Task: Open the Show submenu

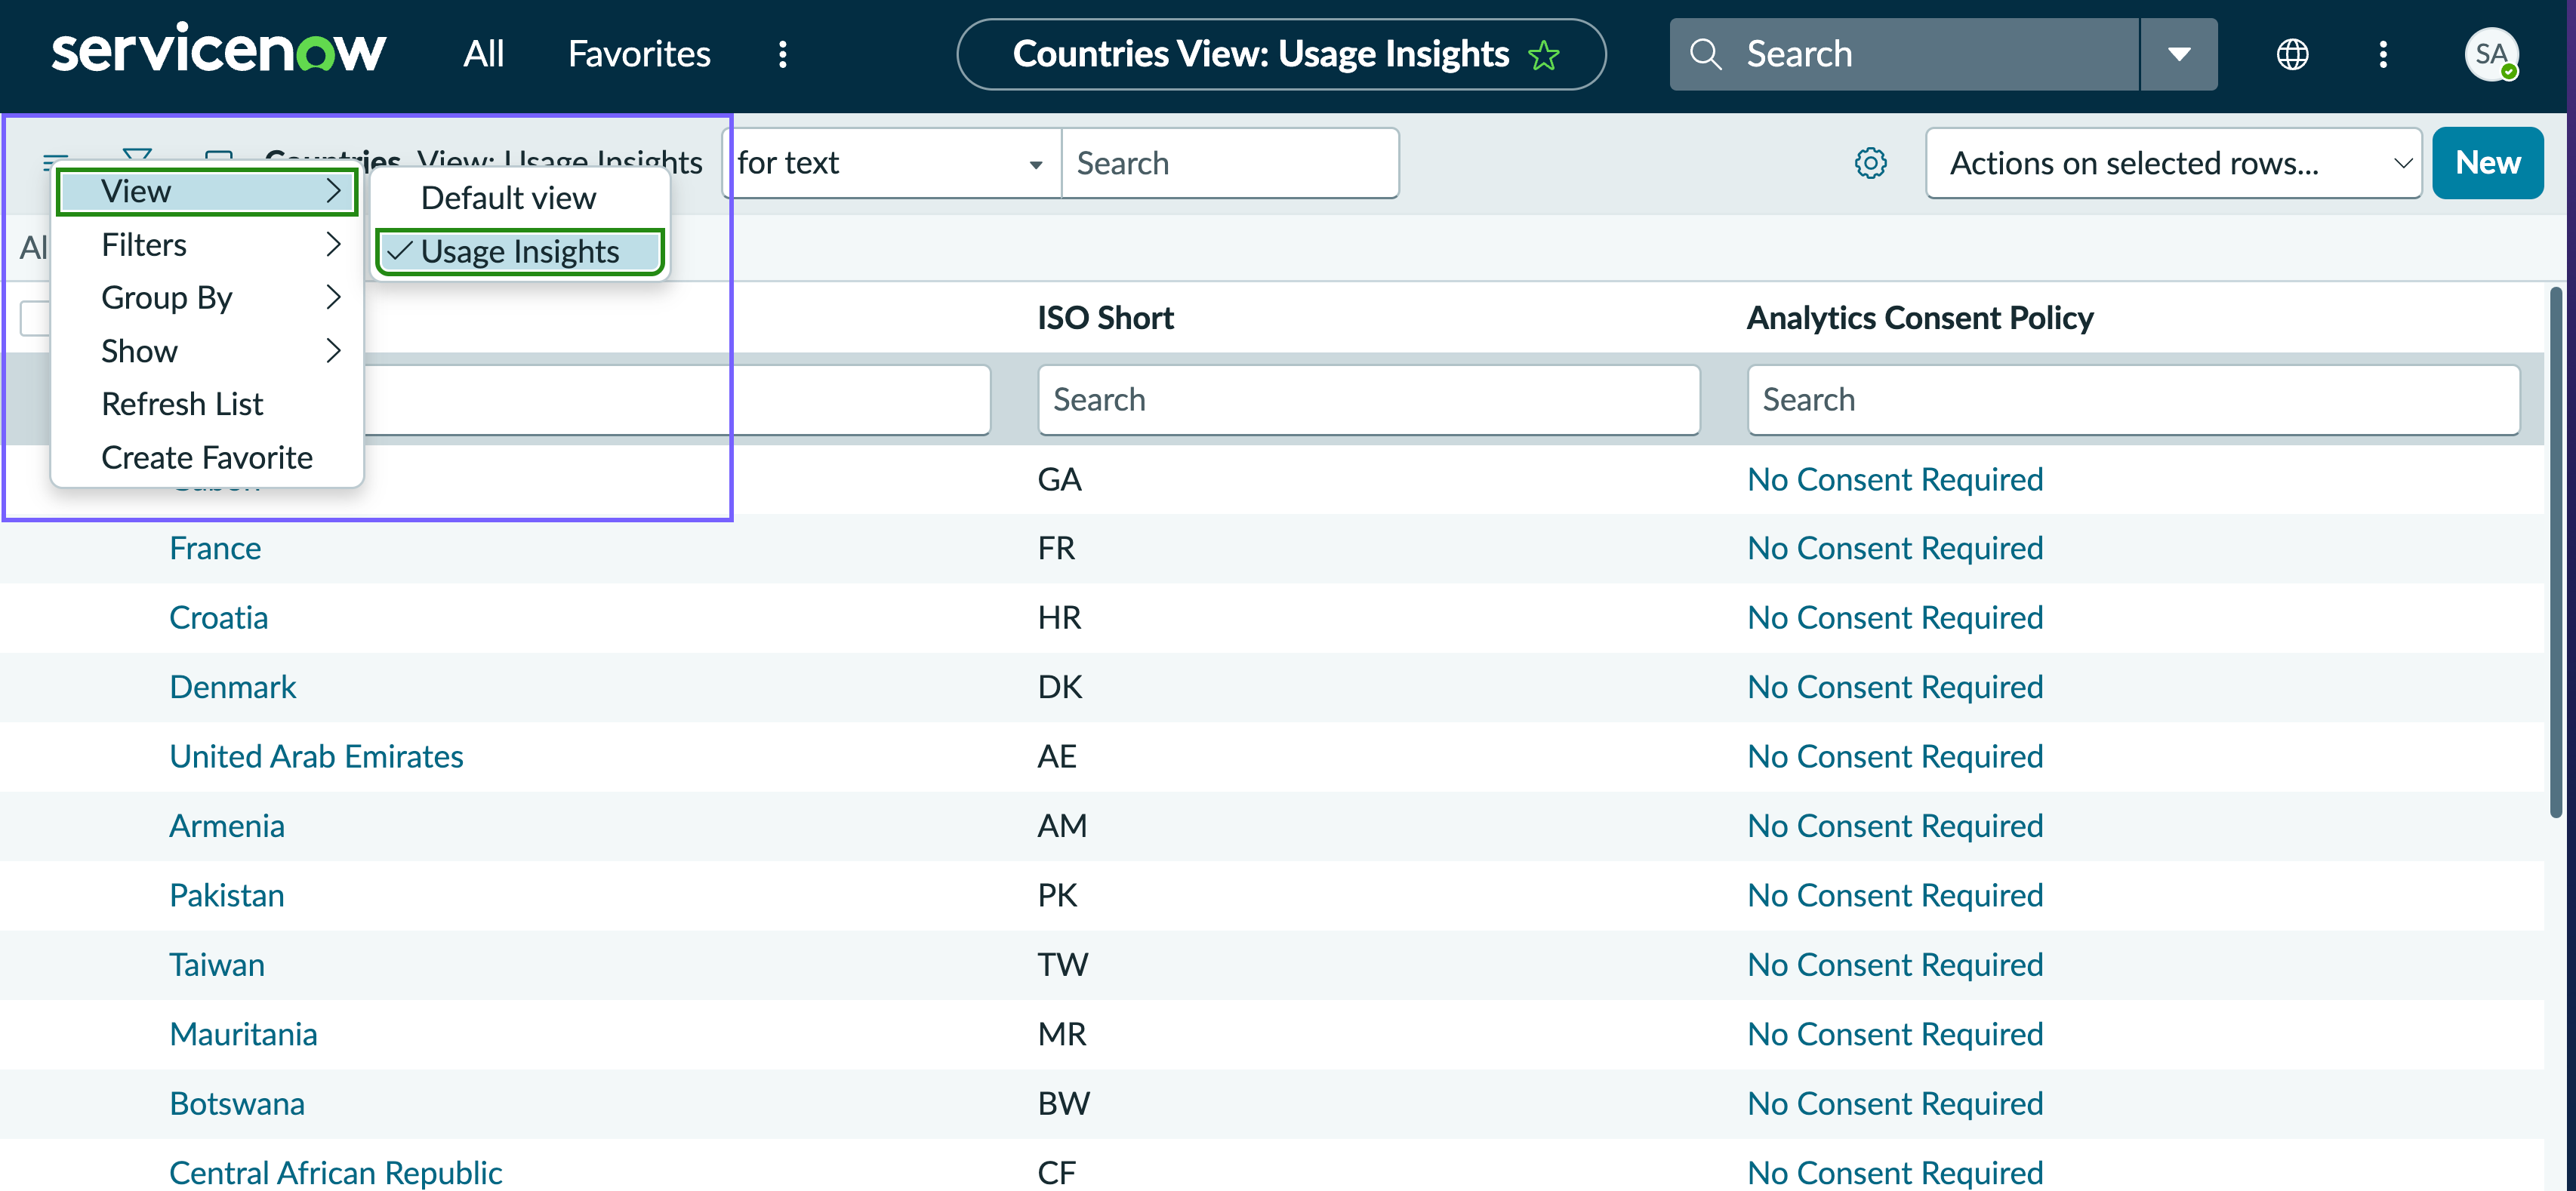Action: coord(207,351)
